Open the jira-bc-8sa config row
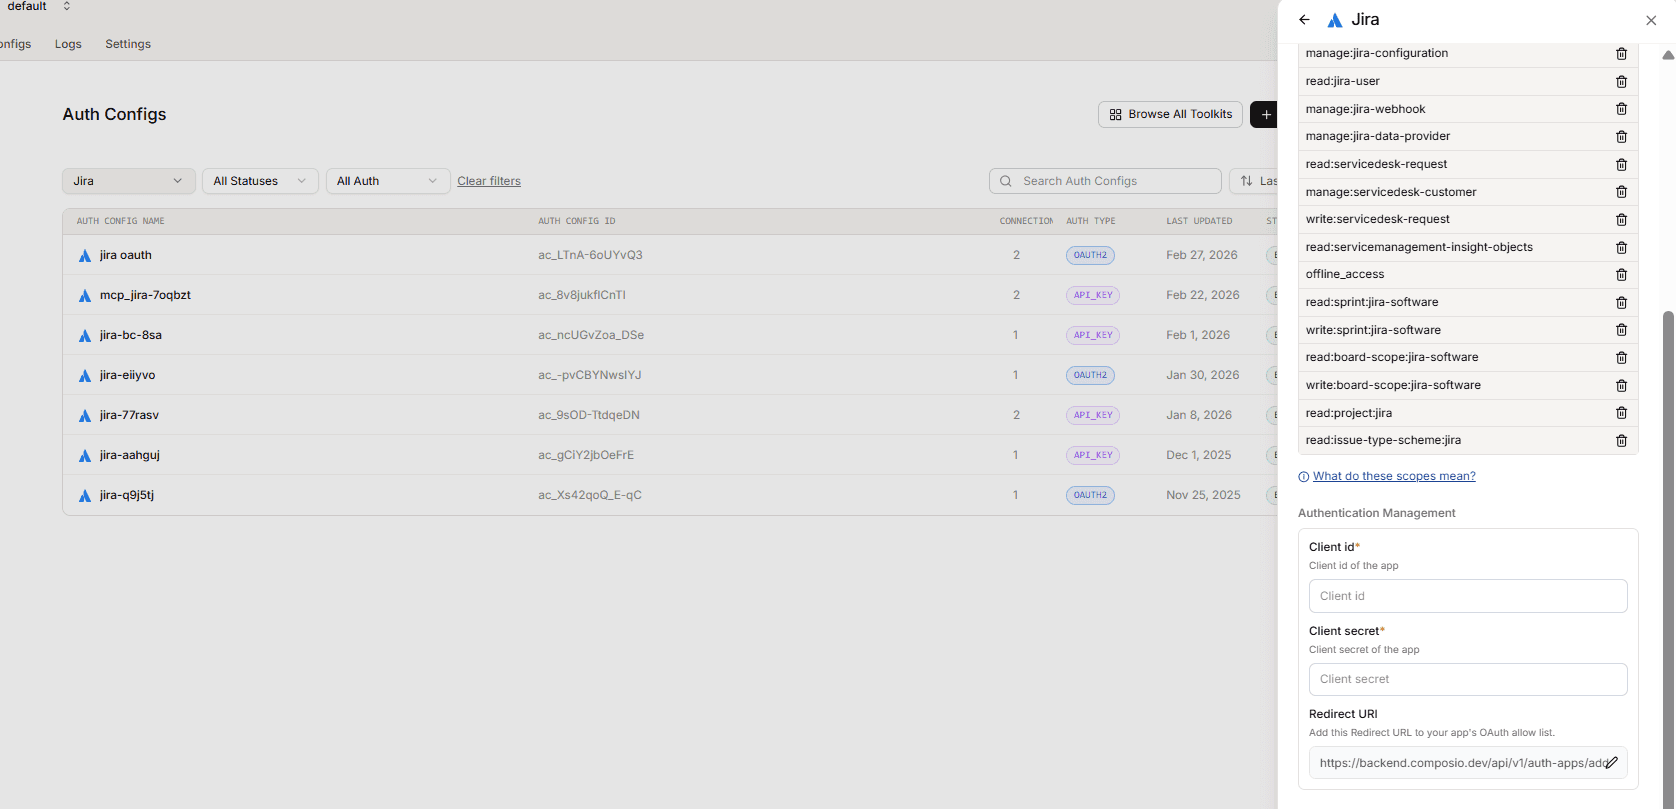The width and height of the screenshot is (1676, 809). 669,335
